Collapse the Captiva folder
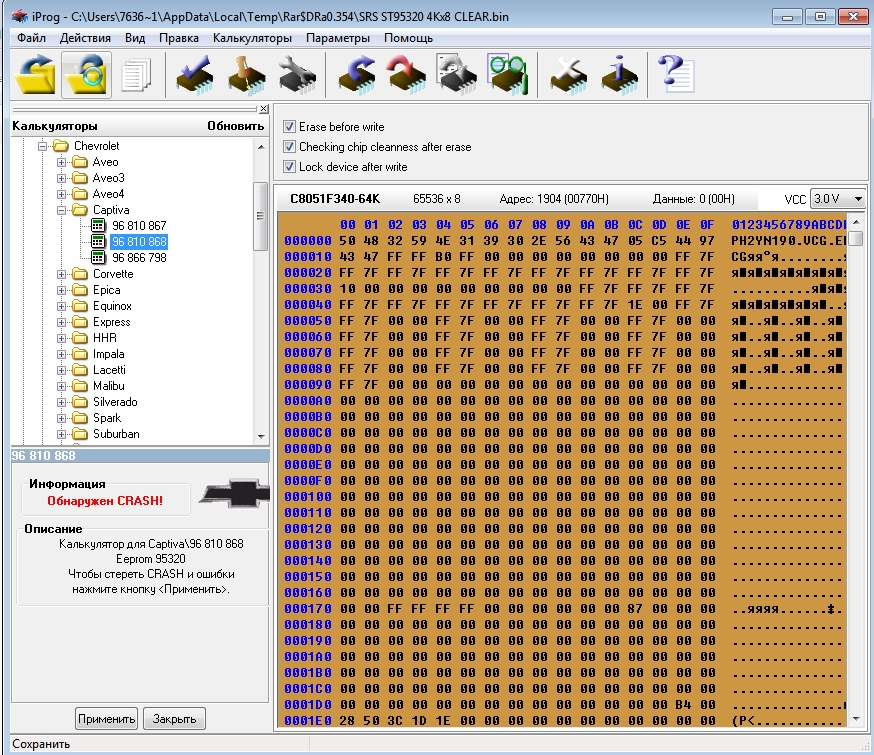Screen dimensions: 874x755 click(x=61, y=211)
